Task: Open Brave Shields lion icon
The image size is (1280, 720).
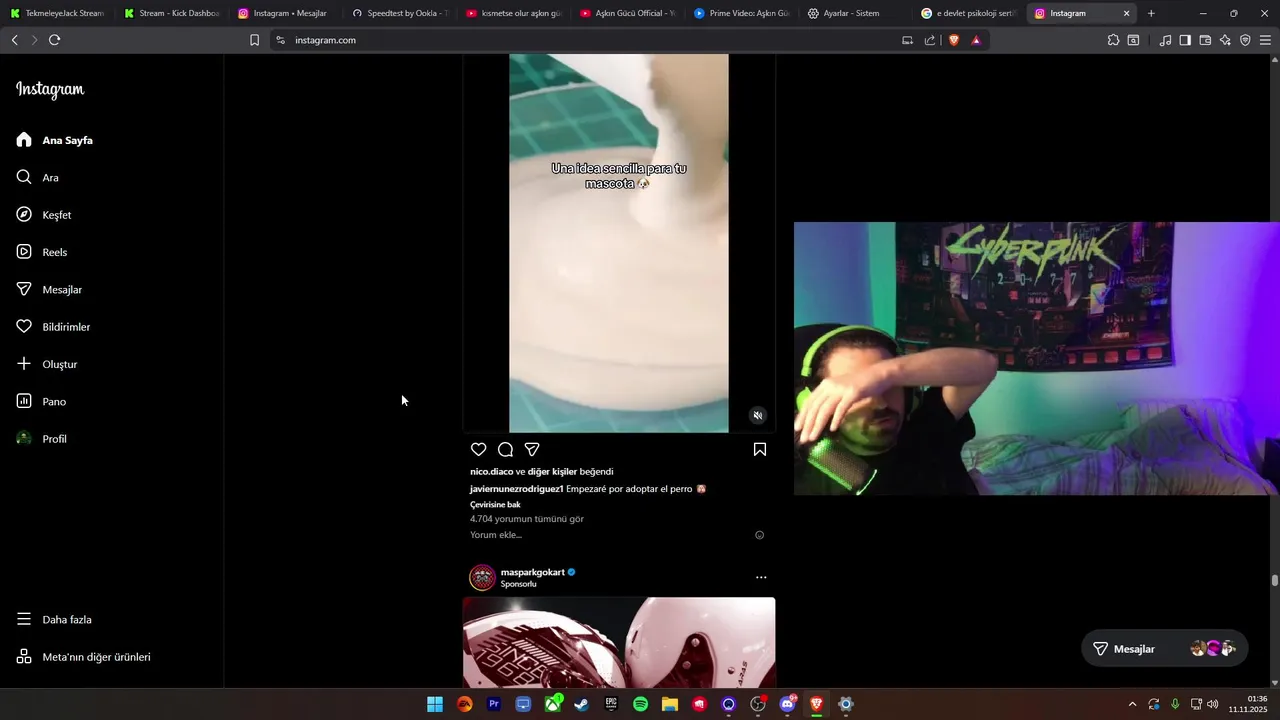Action: pos(954,40)
